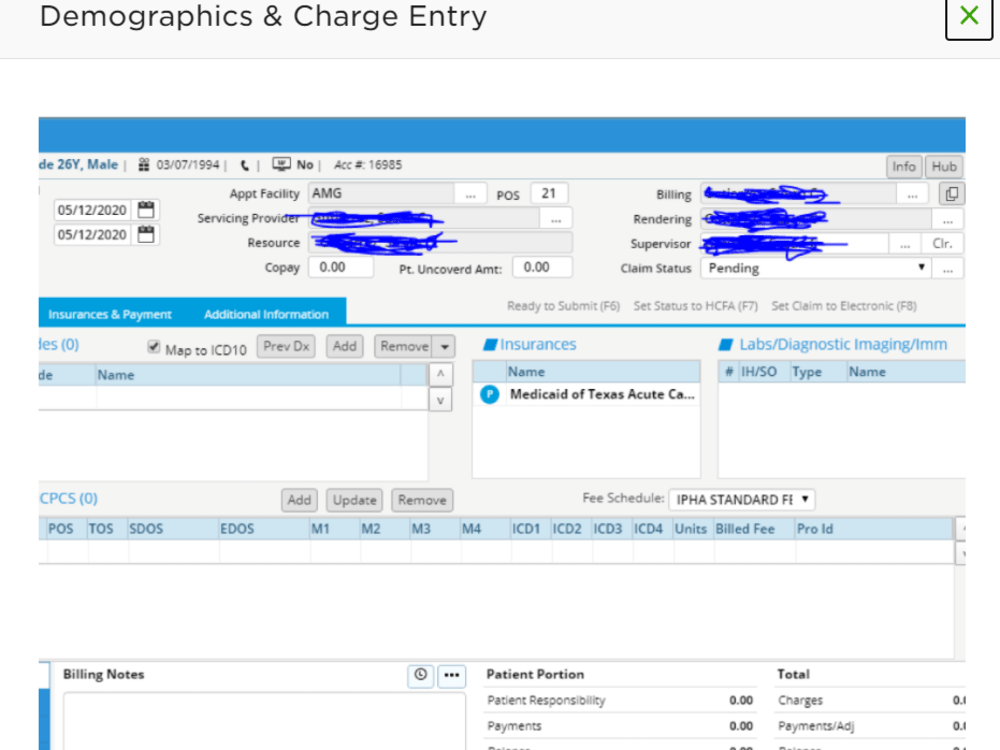1000x750 pixels.
Task: Click Remove in CPT/HCPCS section
Action: (x=422, y=500)
